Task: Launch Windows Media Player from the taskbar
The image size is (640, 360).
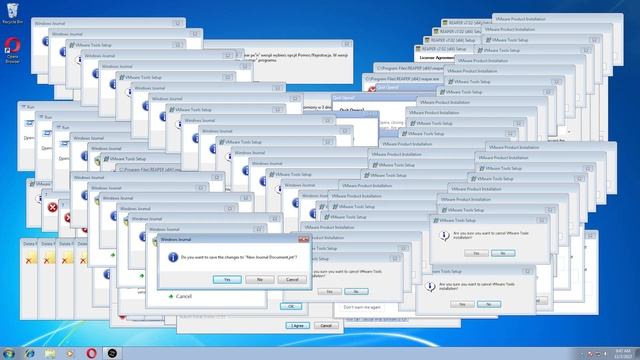Action: tap(71, 353)
